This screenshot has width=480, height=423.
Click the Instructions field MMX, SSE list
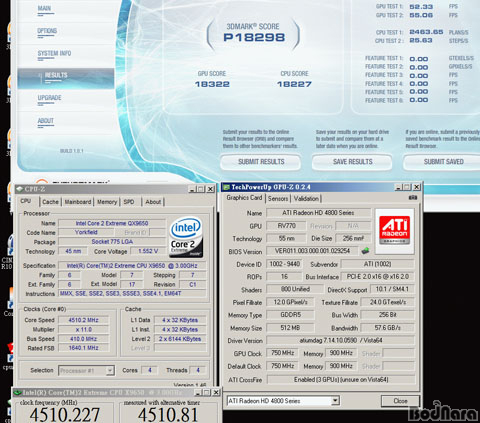132,294
